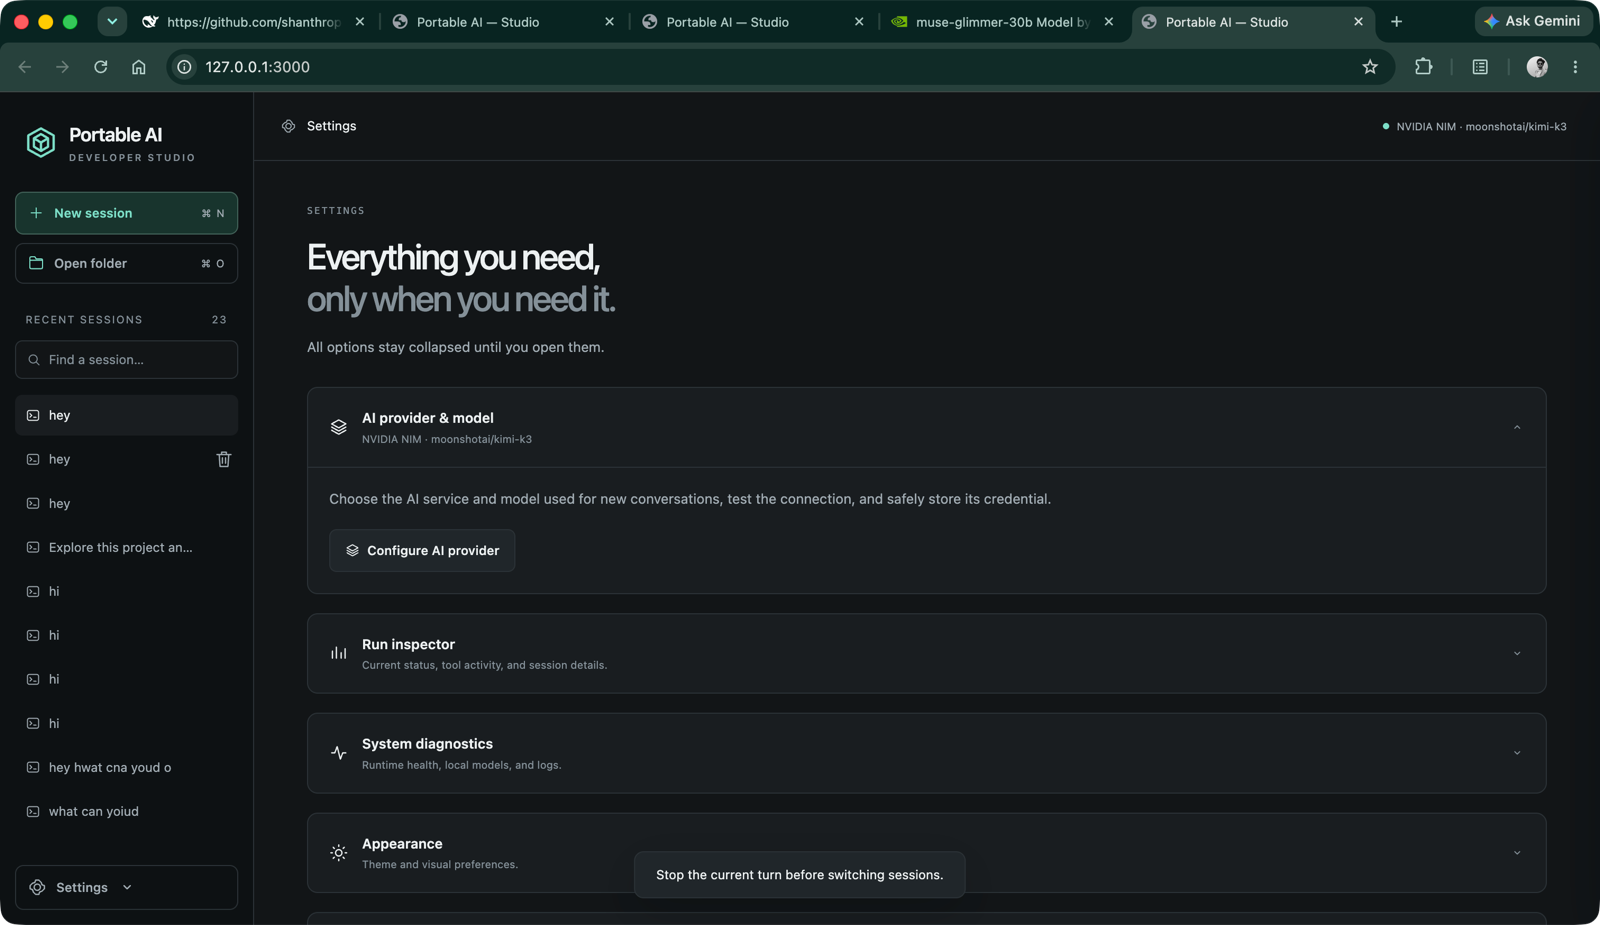Image resolution: width=1600 pixels, height=925 pixels.
Task: Go to browser home page
Action: click(x=139, y=67)
